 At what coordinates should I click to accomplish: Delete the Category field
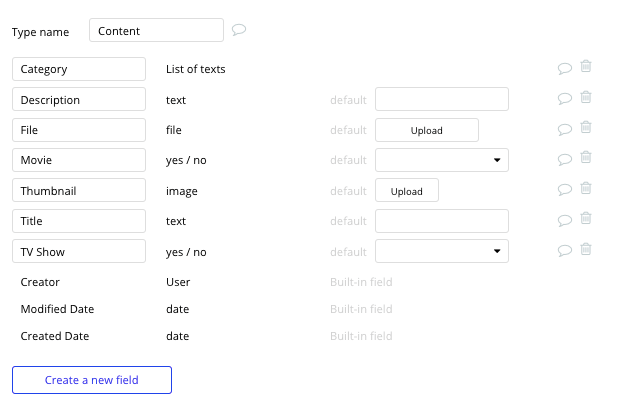click(x=586, y=67)
